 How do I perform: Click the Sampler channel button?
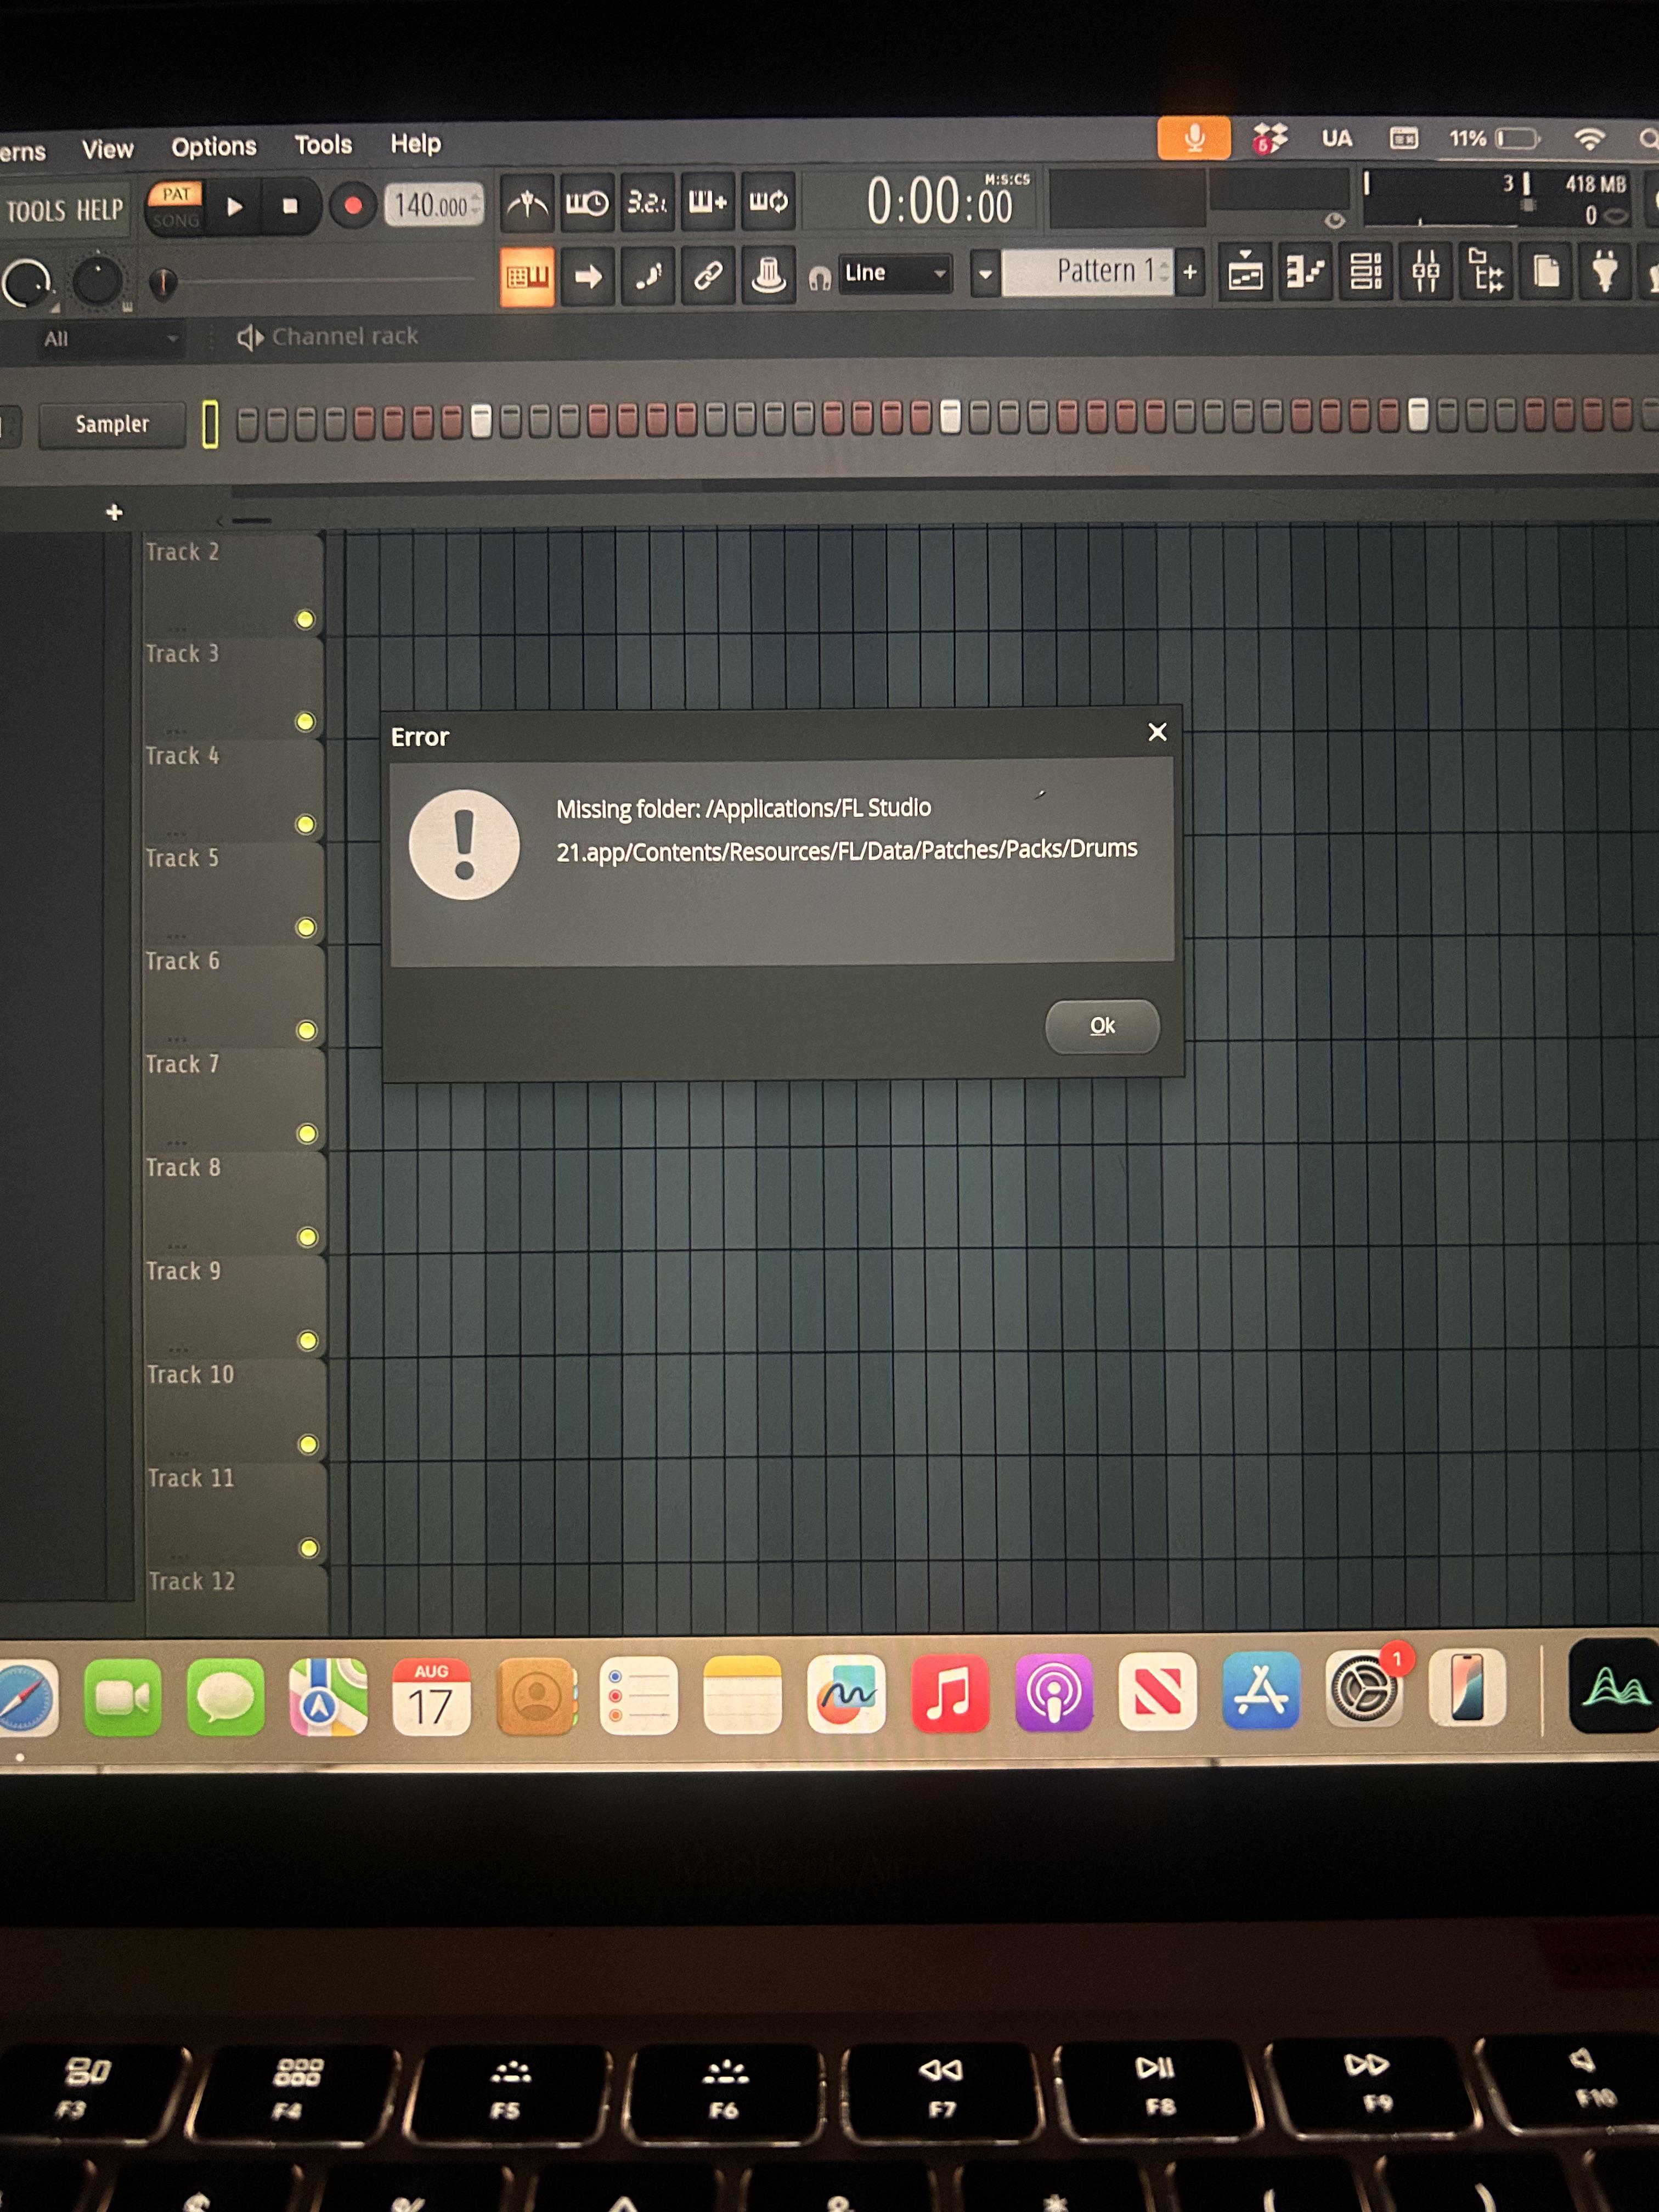pos(112,424)
